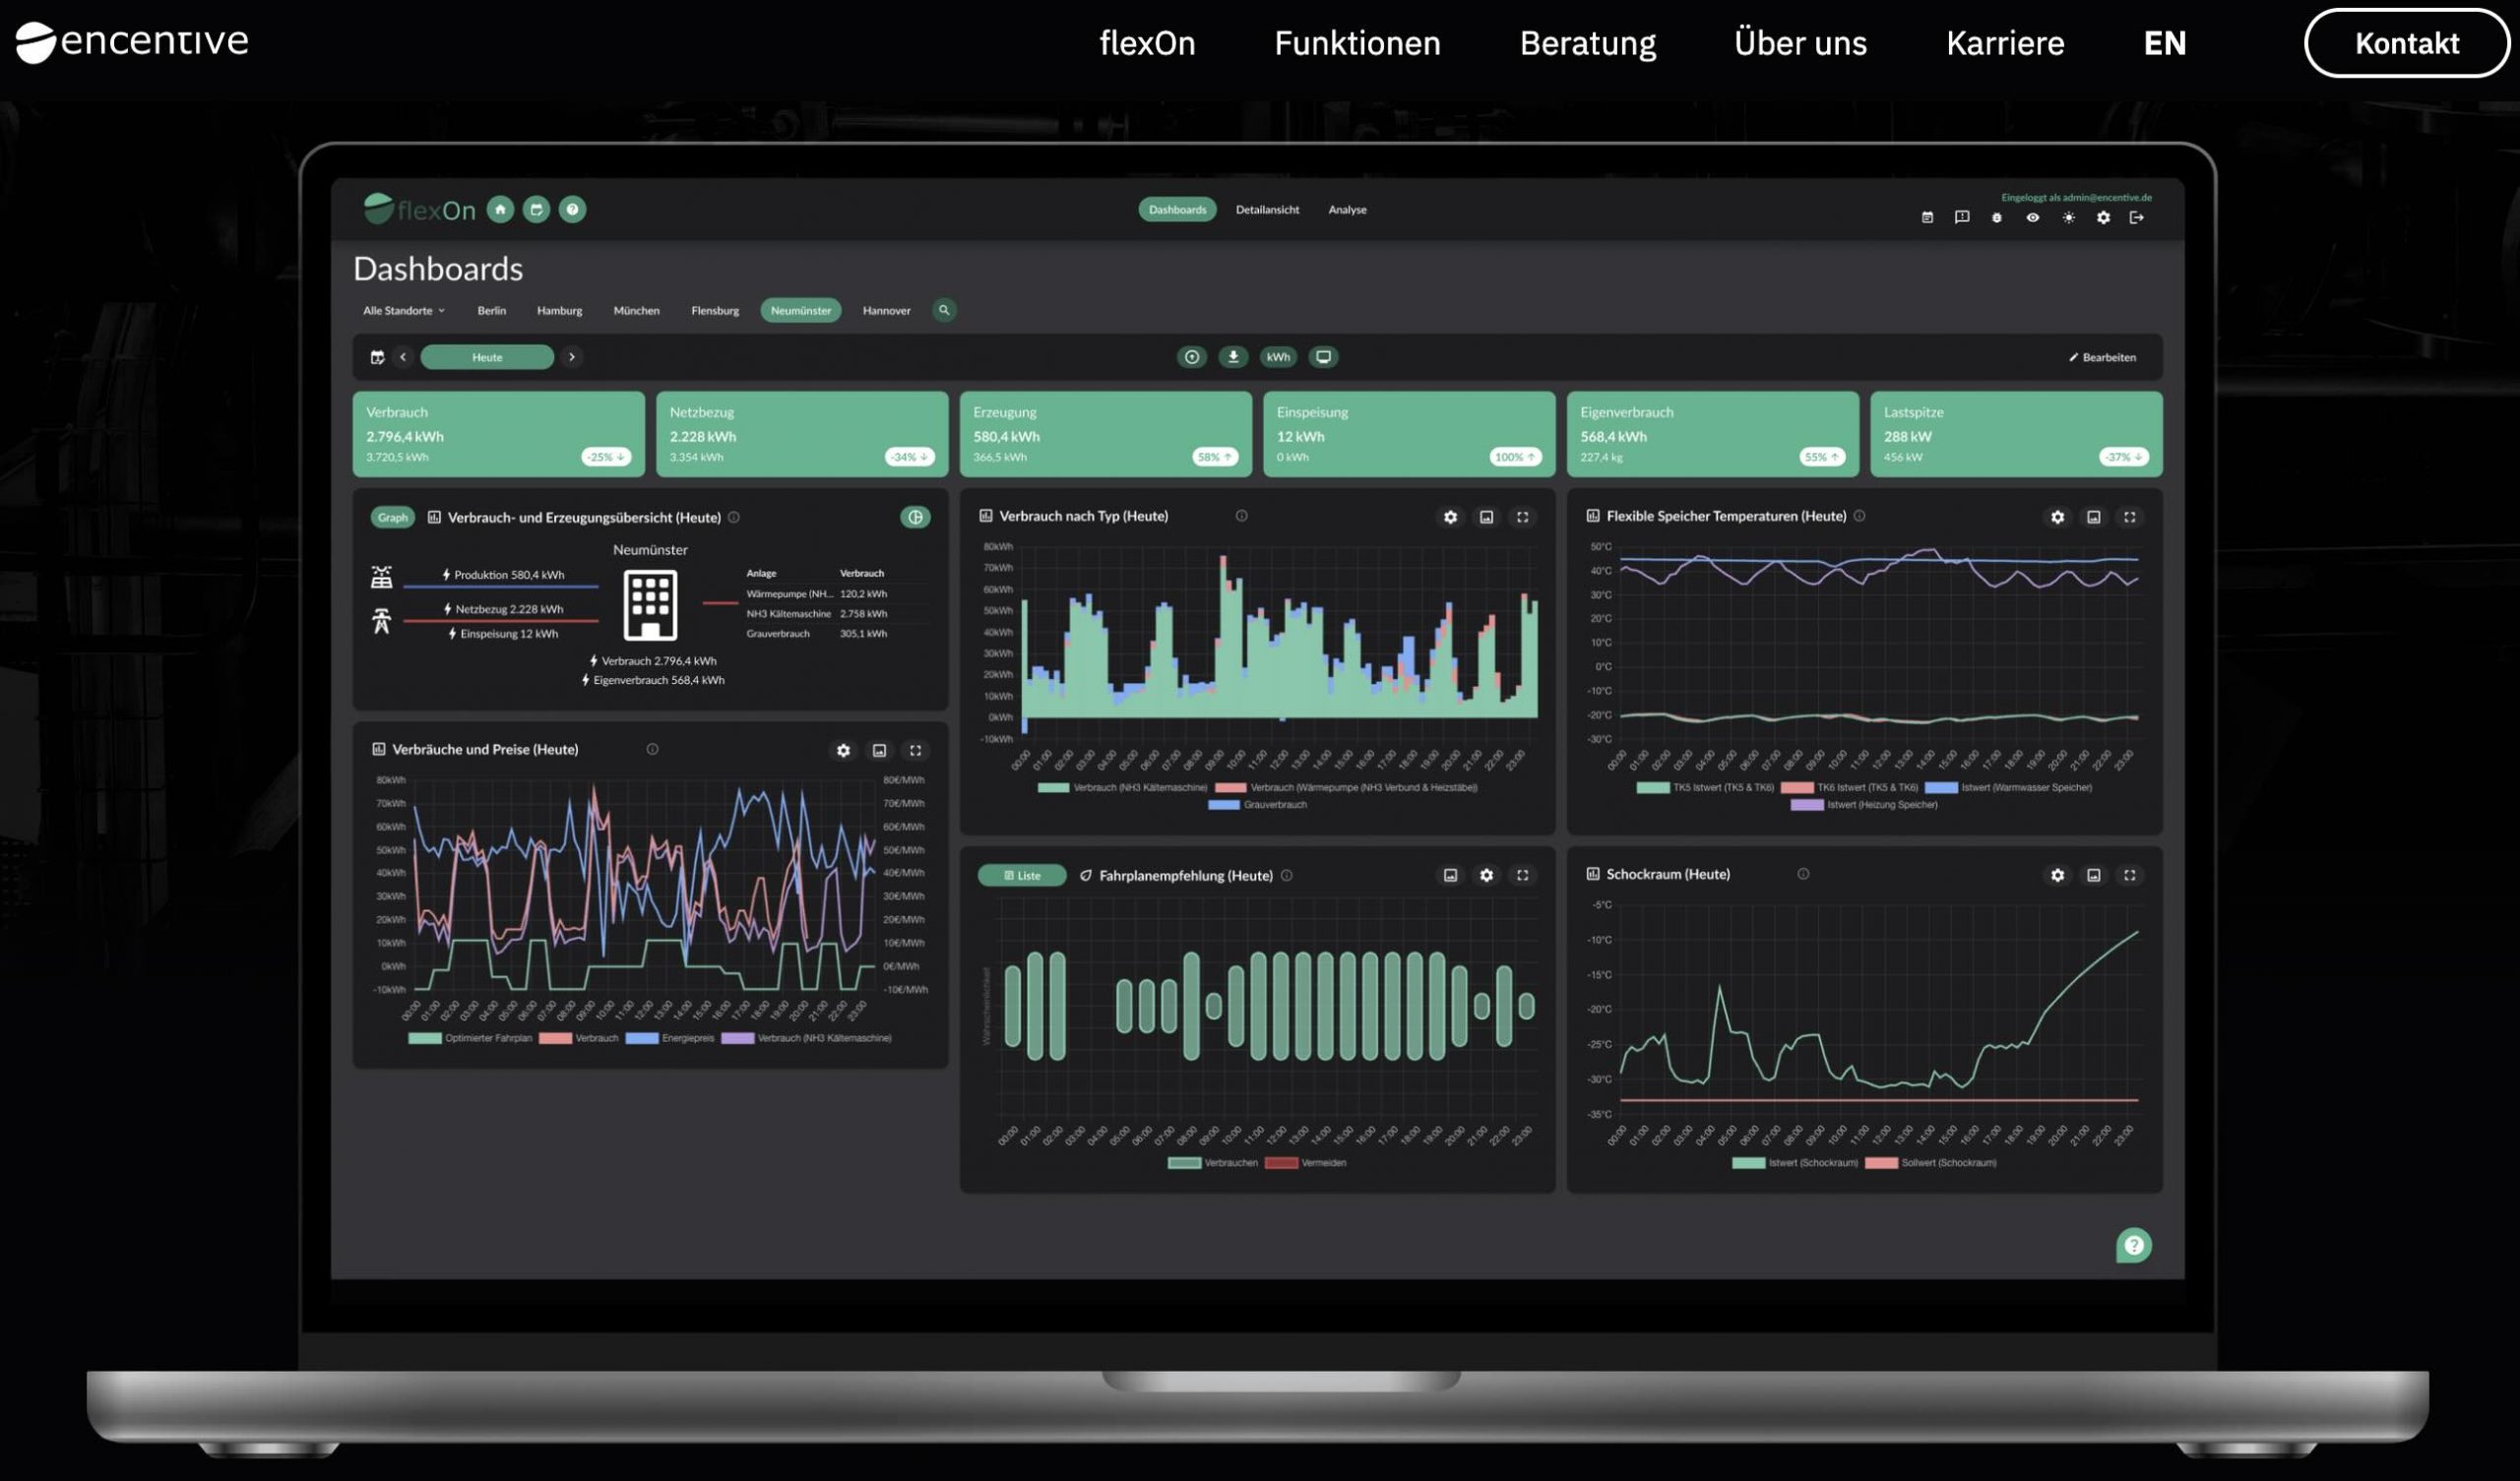Select the Hannover location tab
This screenshot has width=2520, height=1481.
point(886,310)
